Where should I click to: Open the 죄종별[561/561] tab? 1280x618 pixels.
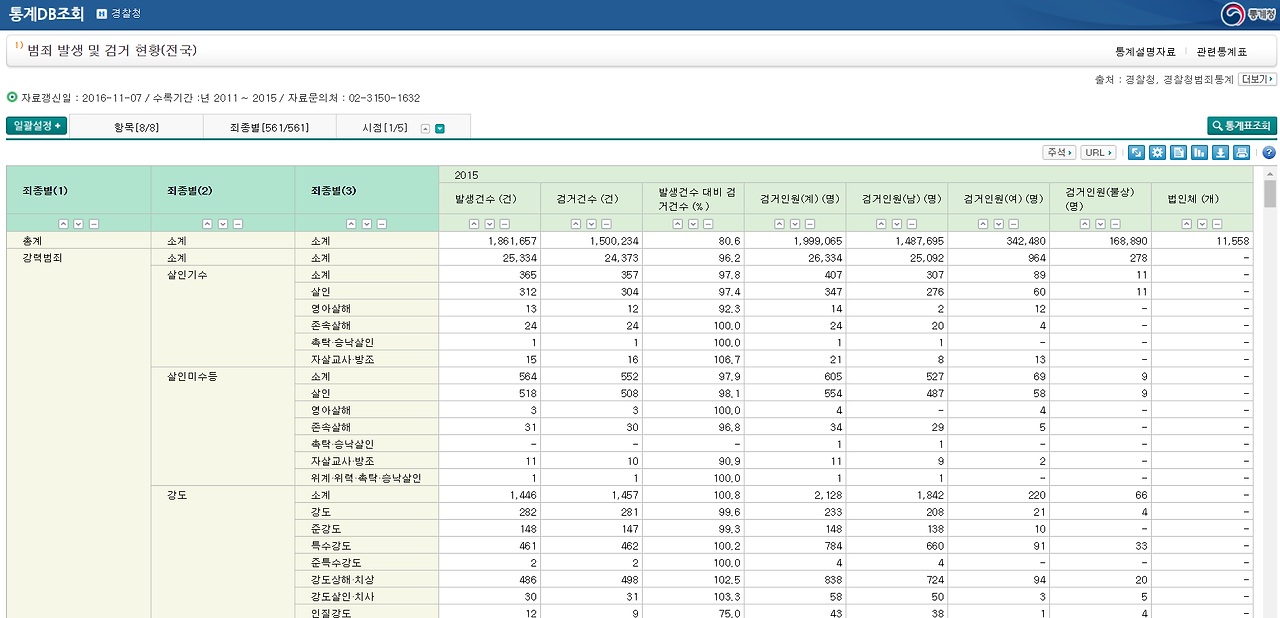coord(269,127)
